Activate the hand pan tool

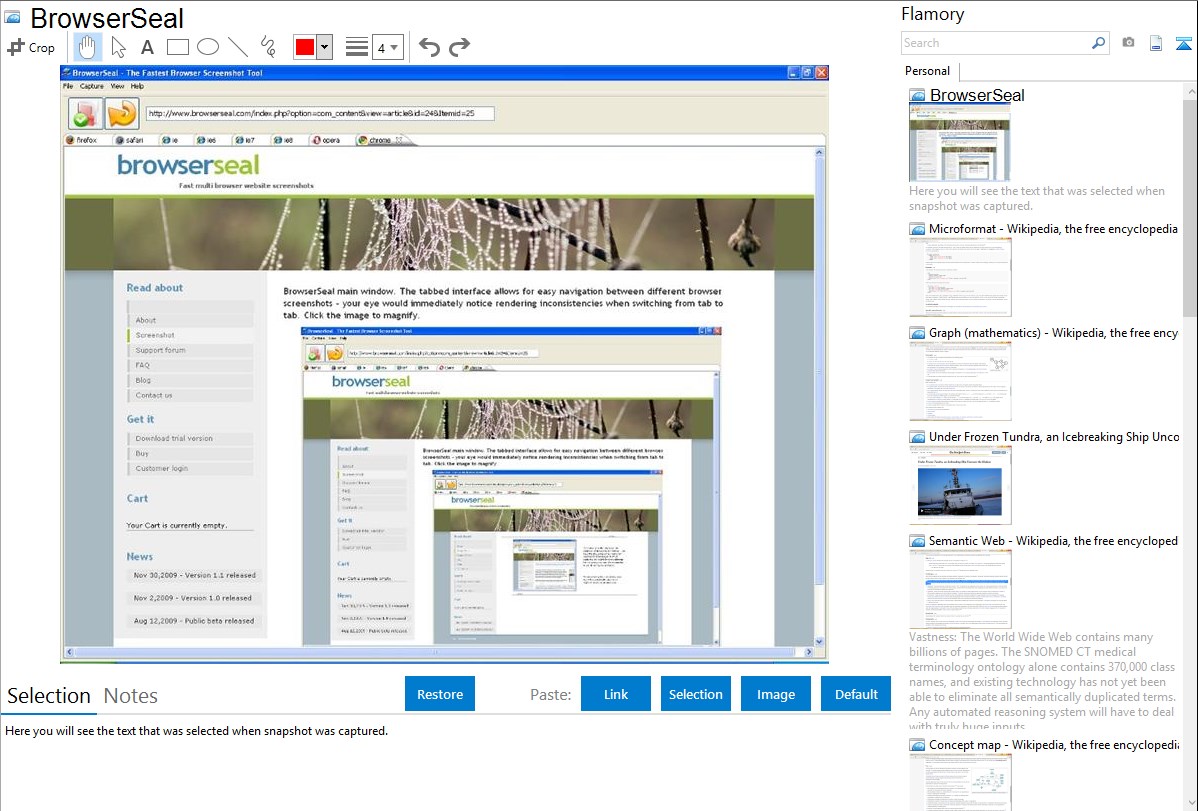(88, 47)
